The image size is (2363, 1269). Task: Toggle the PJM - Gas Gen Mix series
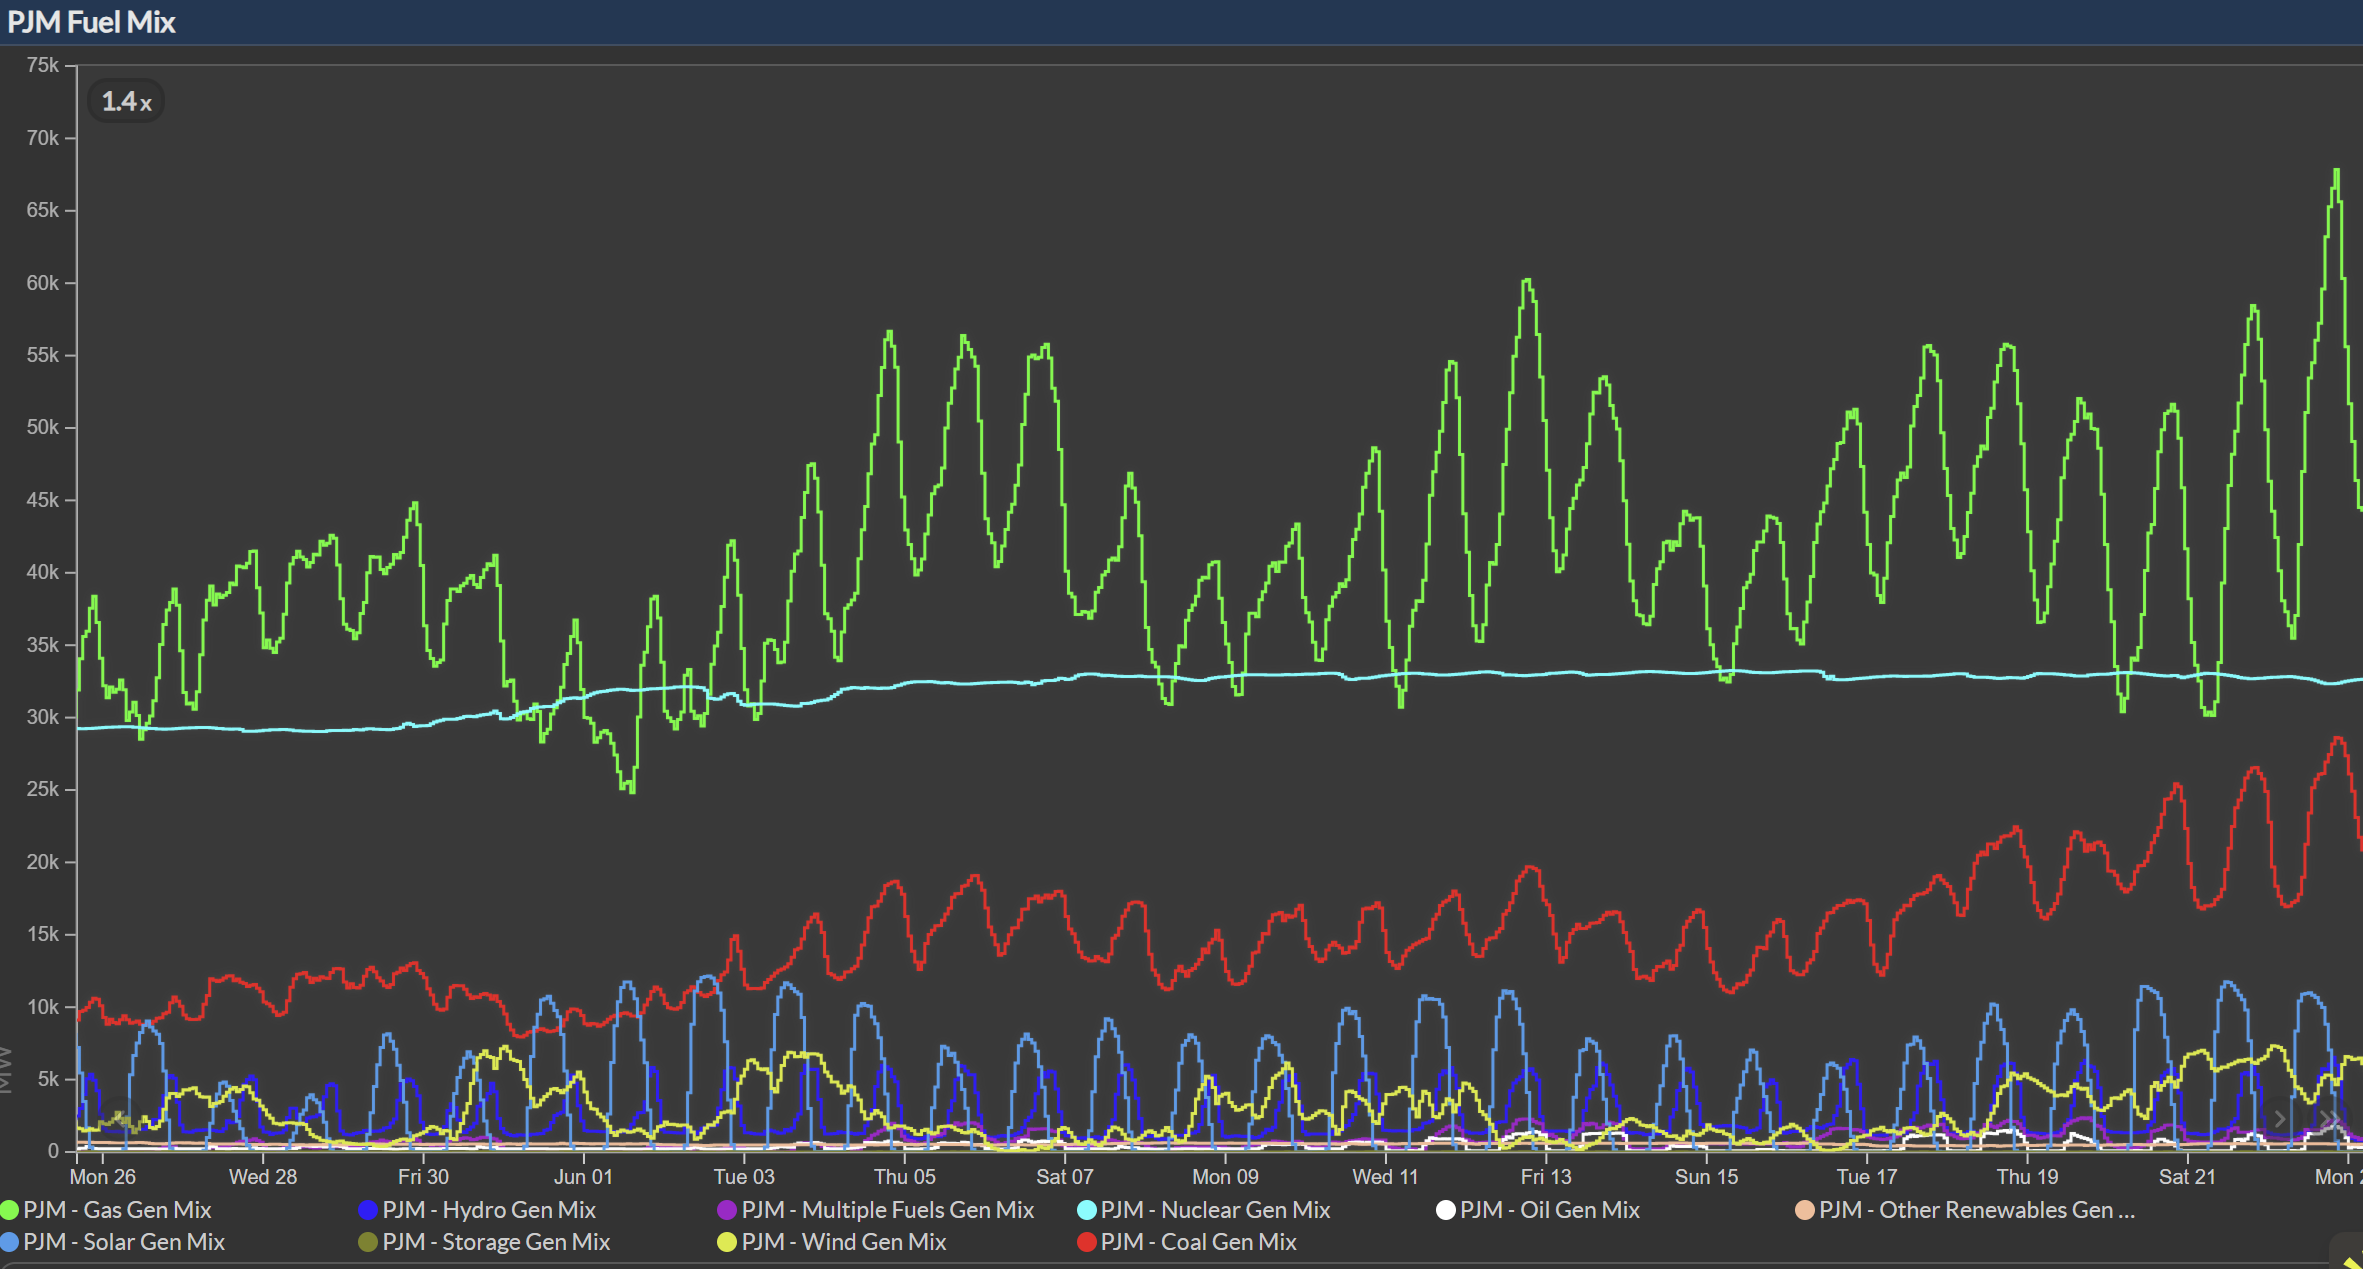click(x=107, y=1210)
